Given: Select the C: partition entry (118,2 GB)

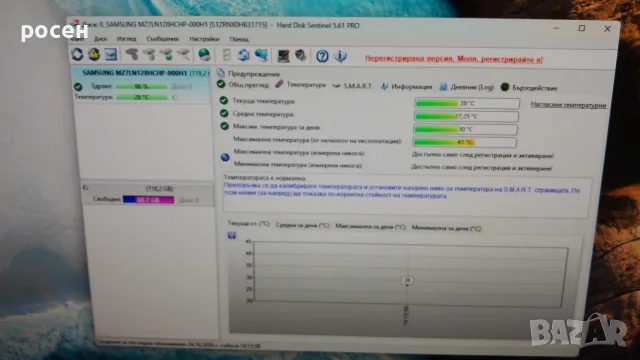Looking at the screenshot, I should (x=148, y=194).
